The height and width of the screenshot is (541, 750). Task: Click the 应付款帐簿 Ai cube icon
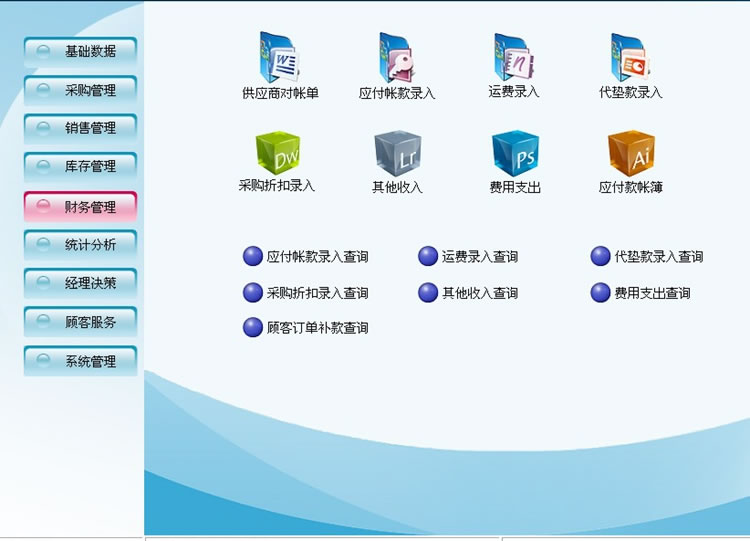[x=631, y=154]
